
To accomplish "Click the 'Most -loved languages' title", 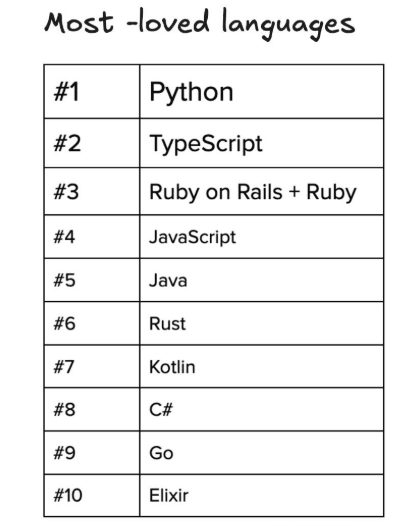I will 200,24.
